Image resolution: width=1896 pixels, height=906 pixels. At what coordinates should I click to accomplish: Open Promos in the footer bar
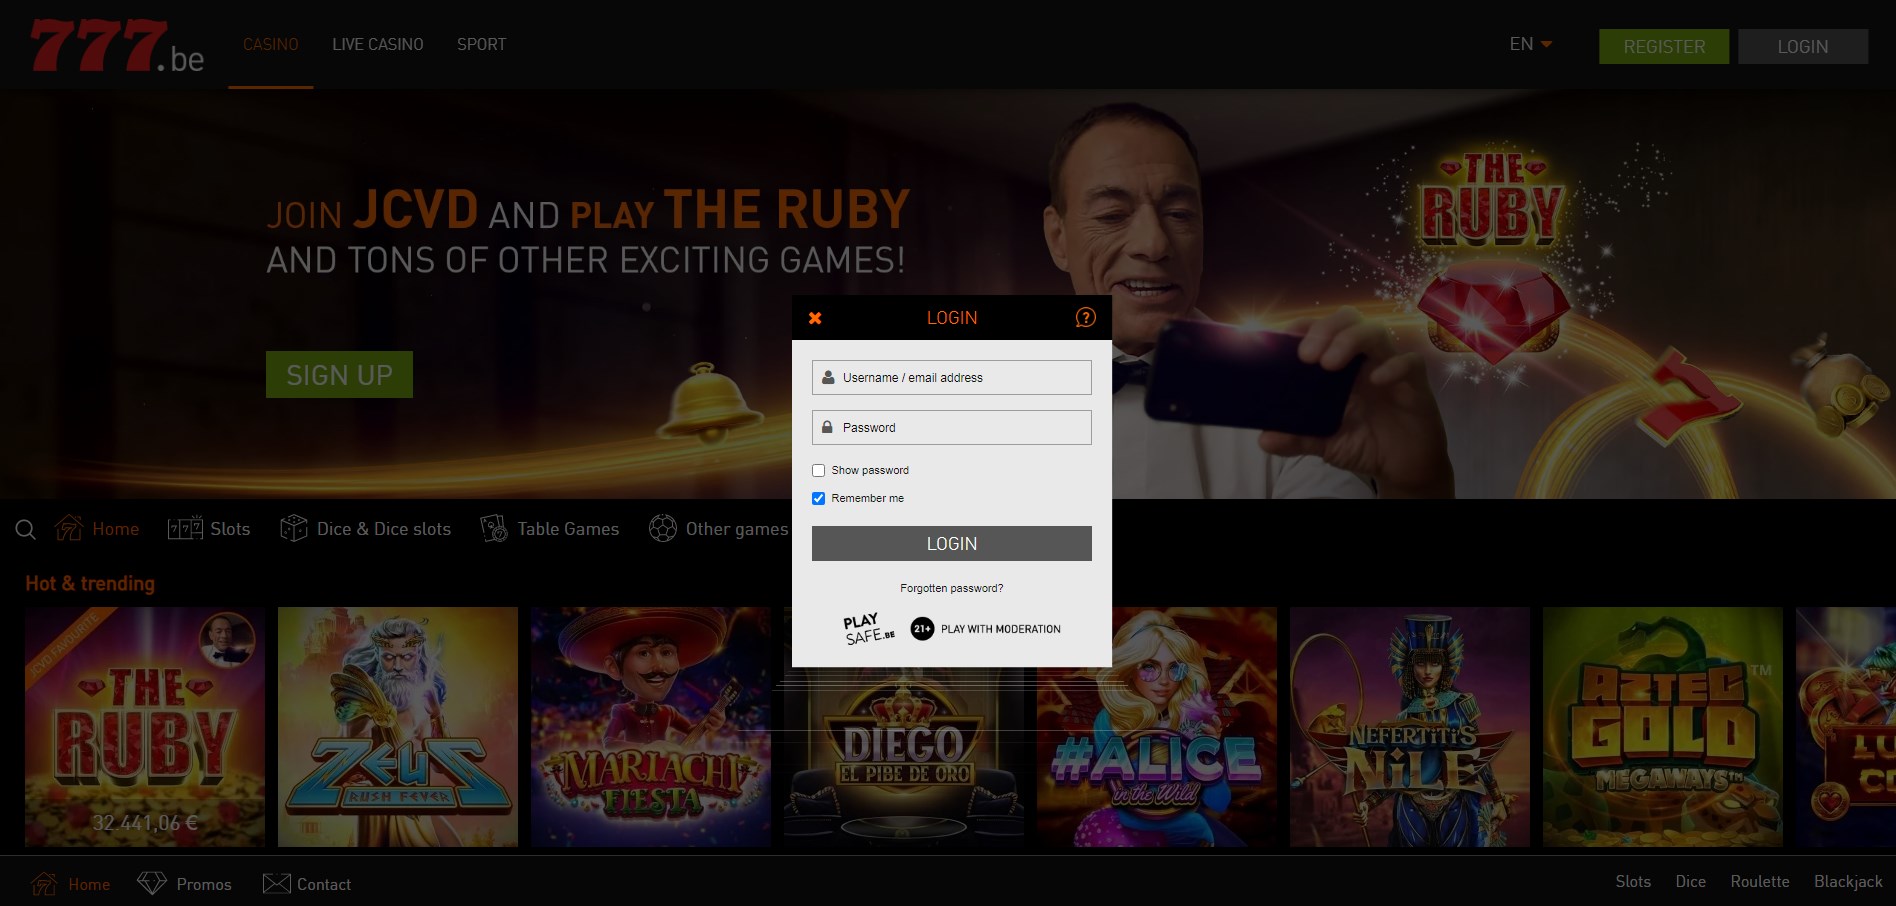click(184, 884)
